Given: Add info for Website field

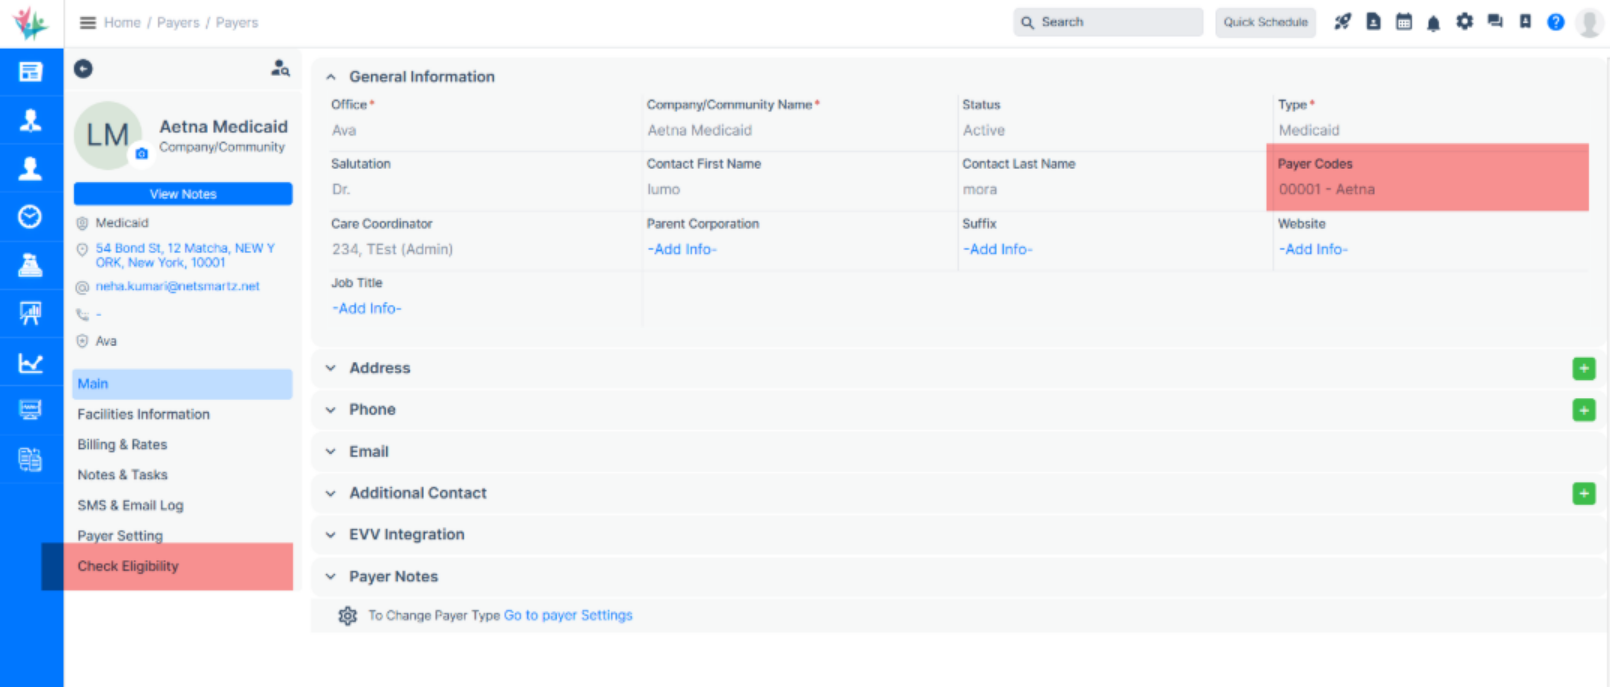Looking at the screenshot, I should tap(1313, 249).
